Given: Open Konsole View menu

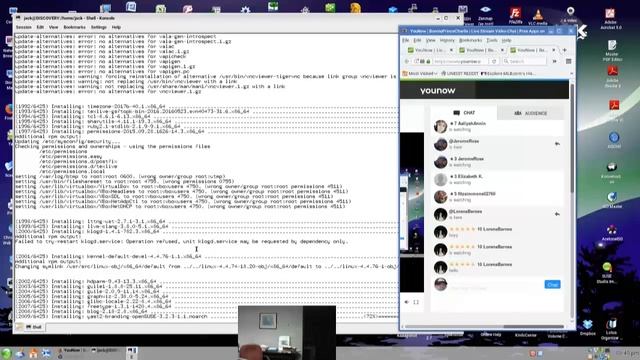Looking at the screenshot, I should click(53, 27).
